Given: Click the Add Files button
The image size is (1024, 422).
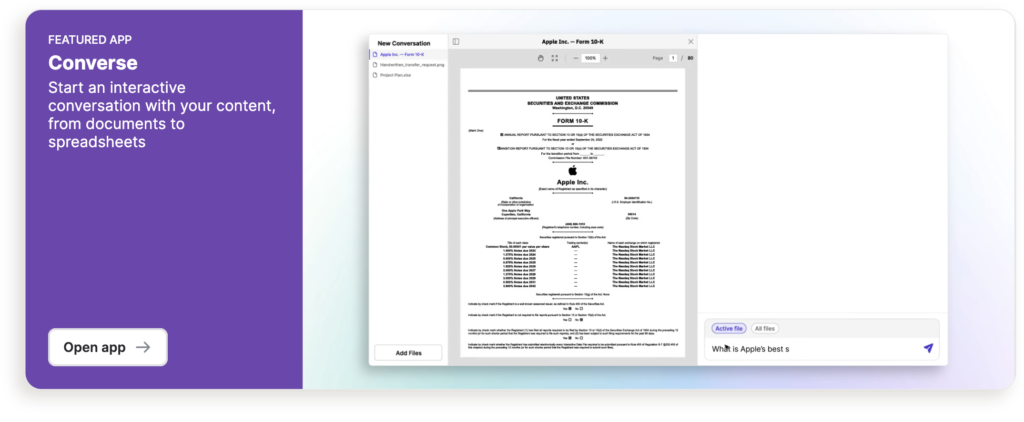Looking at the screenshot, I should [x=408, y=353].
